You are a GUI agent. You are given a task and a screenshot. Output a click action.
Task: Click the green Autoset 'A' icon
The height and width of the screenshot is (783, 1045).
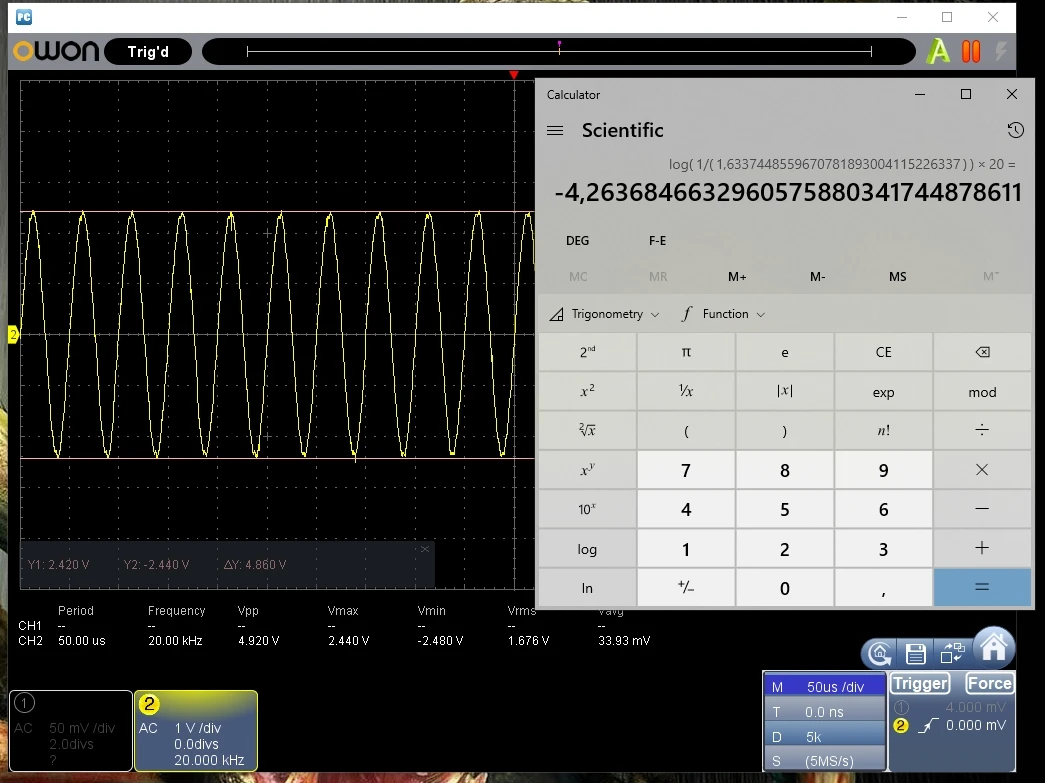(938, 52)
